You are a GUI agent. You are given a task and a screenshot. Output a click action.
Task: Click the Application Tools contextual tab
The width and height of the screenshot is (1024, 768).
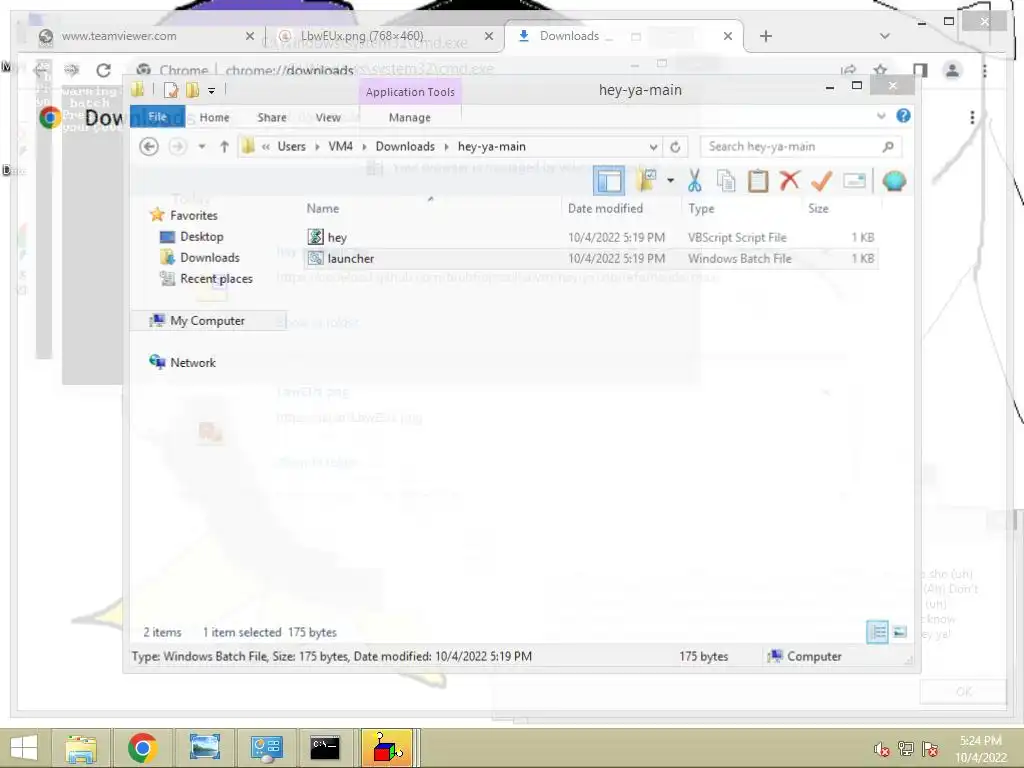pos(410,92)
